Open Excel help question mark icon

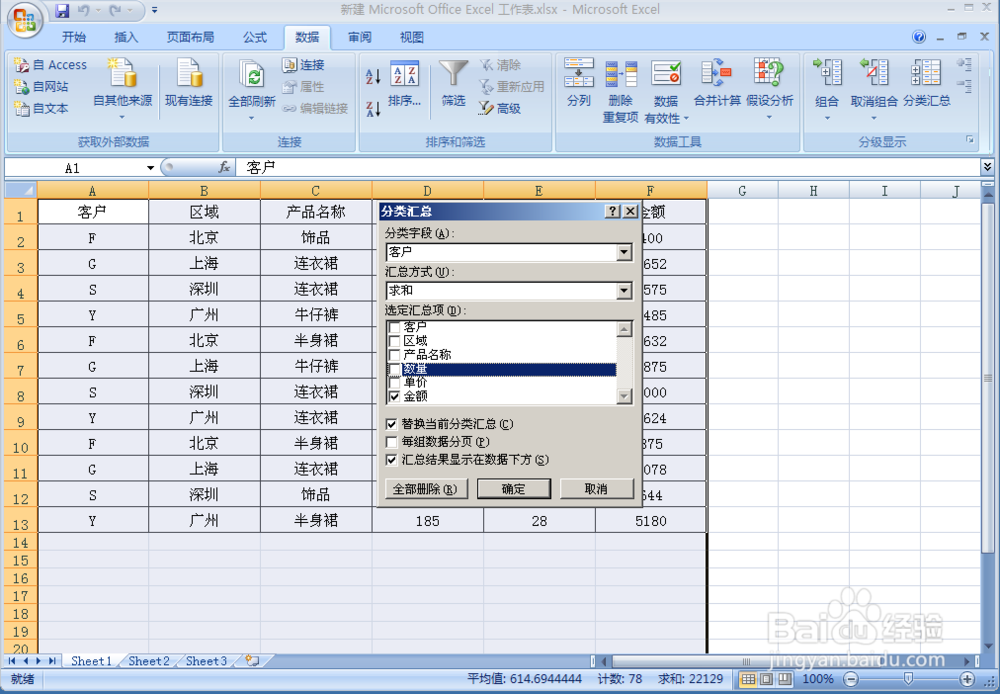point(919,37)
